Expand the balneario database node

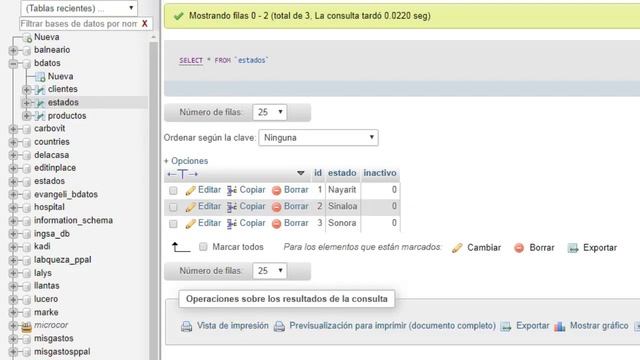click(13, 50)
